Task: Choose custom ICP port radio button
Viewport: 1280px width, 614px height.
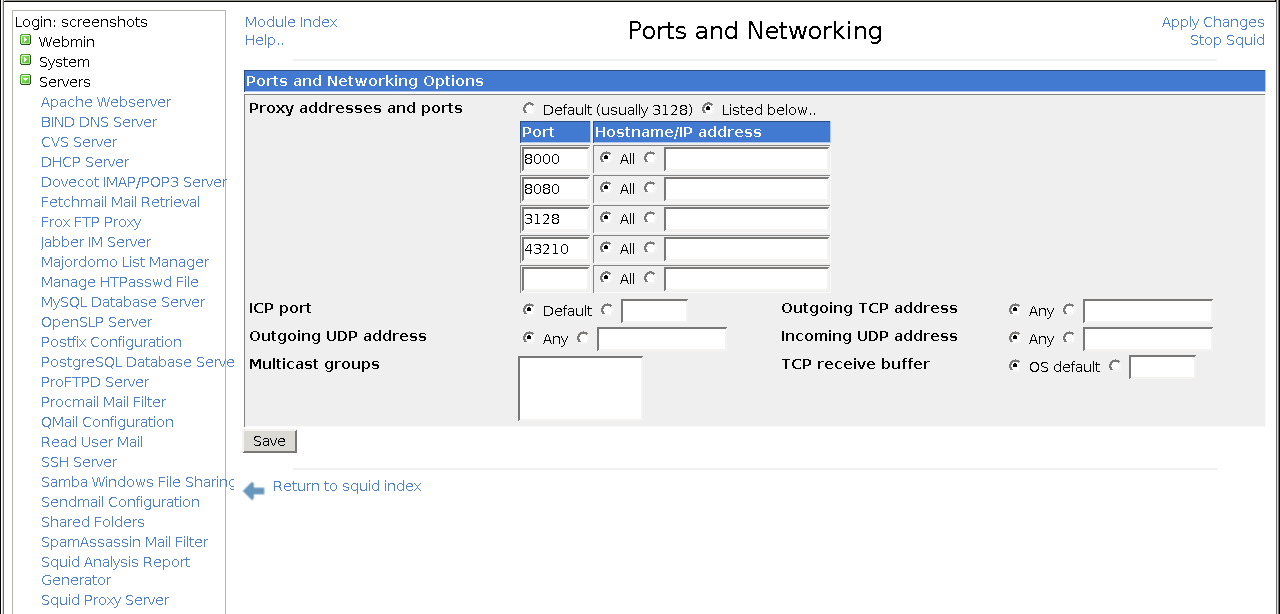Action: pyautogui.click(x=607, y=310)
